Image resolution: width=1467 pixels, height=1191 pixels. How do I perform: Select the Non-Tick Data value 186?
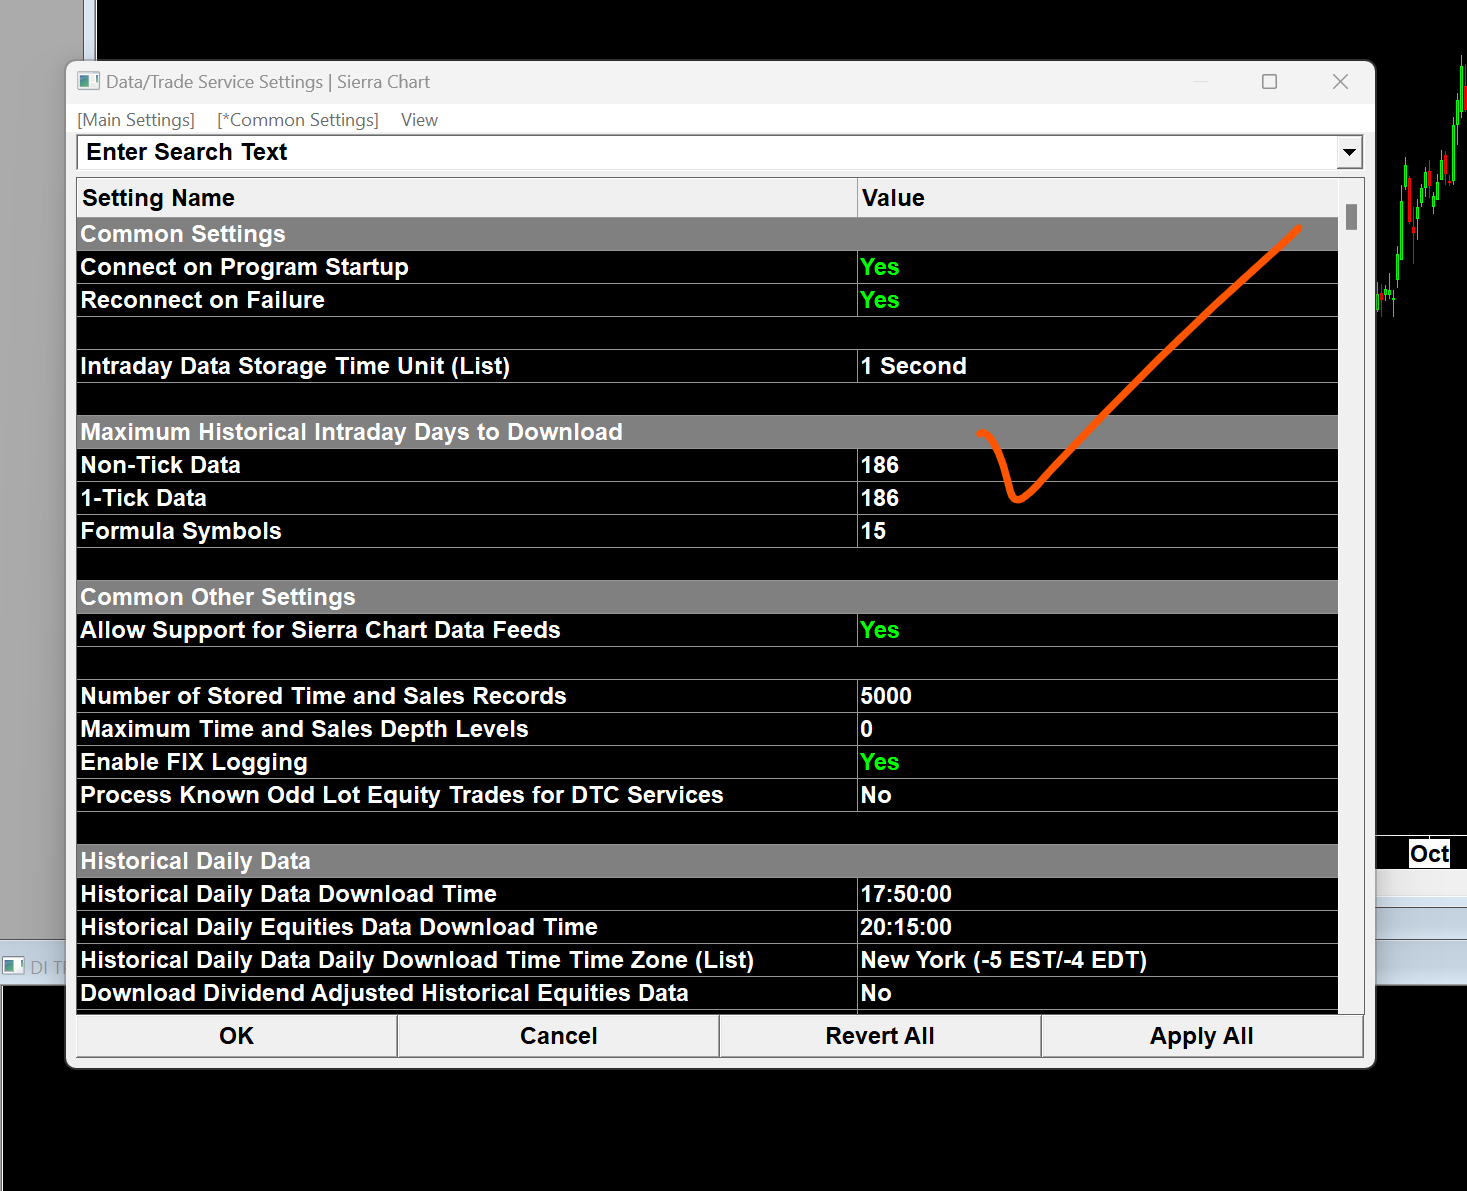1097,465
